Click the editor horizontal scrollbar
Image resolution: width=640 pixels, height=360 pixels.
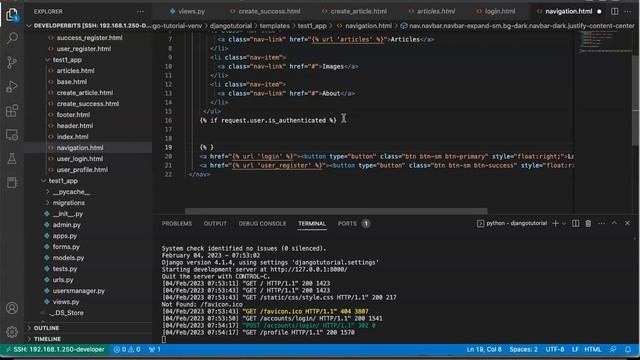tap(336, 211)
